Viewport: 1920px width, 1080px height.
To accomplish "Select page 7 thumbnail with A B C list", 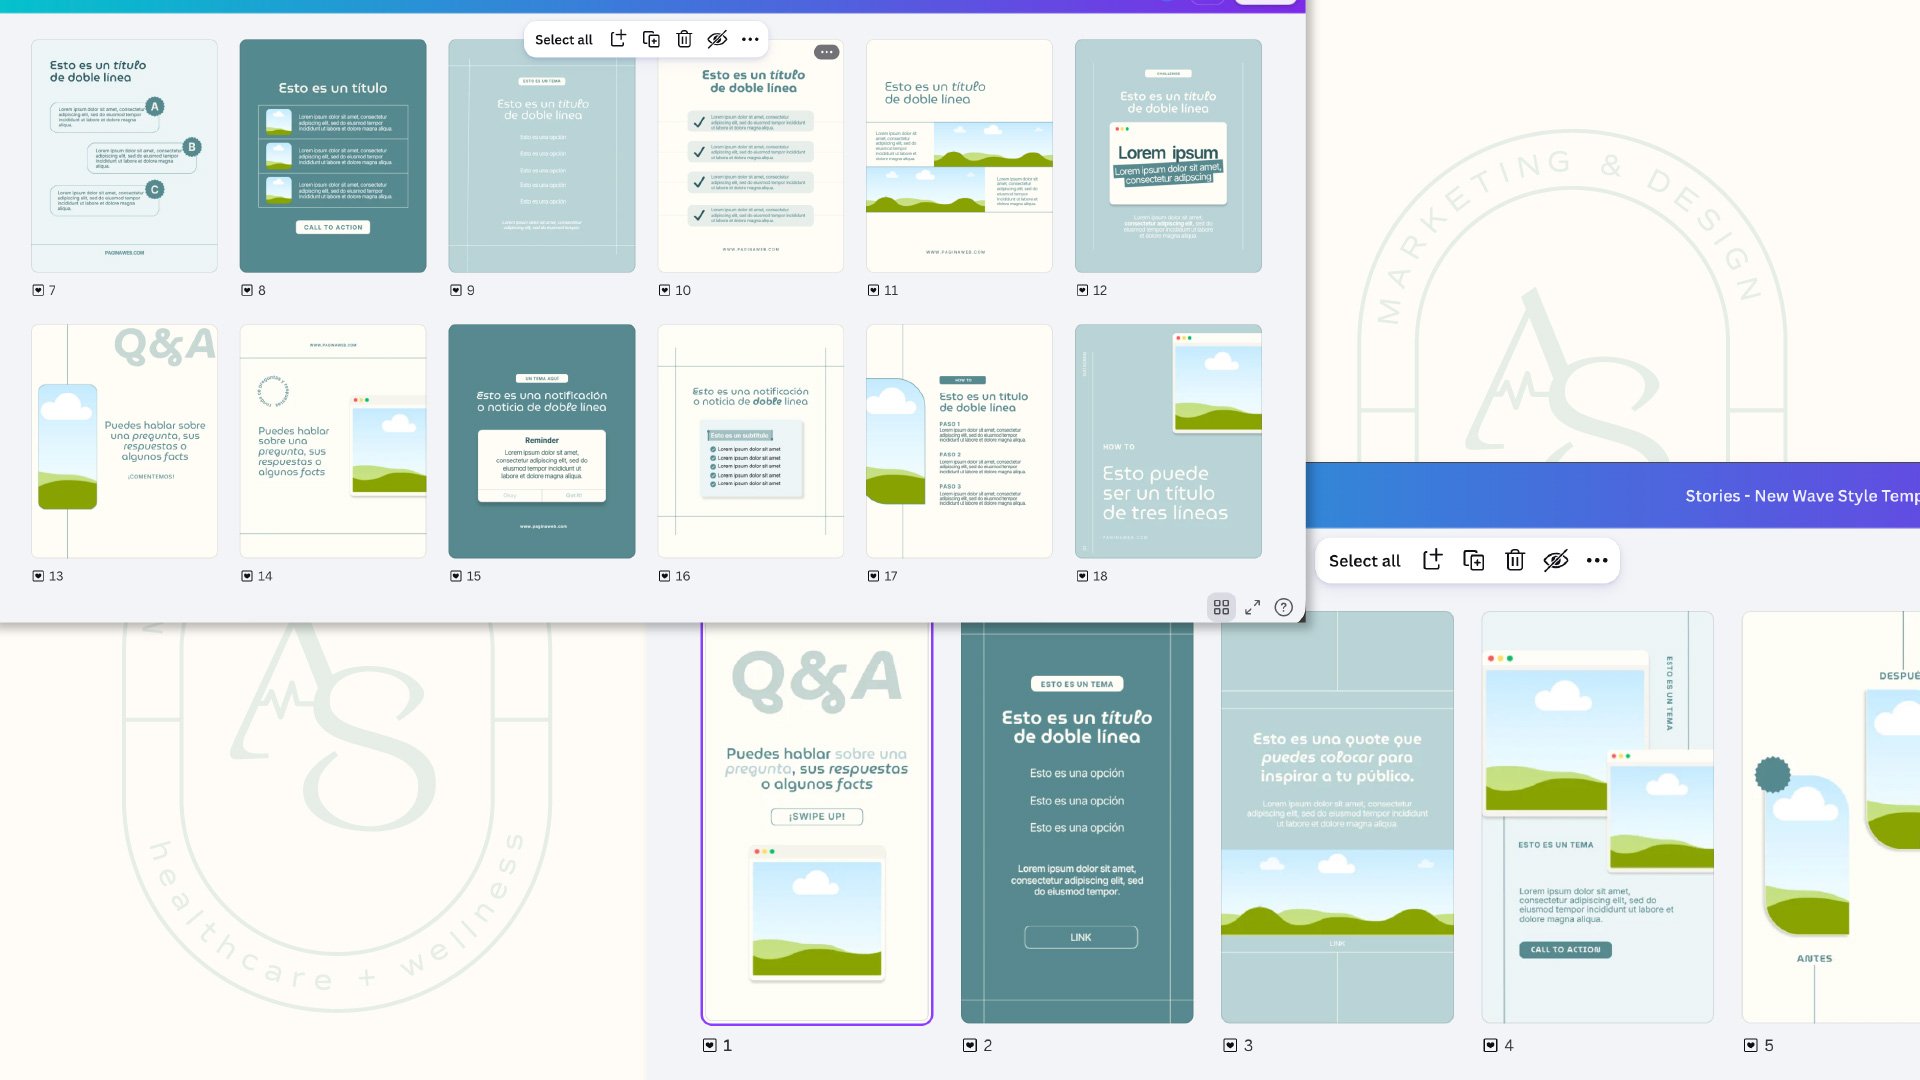I will point(124,156).
